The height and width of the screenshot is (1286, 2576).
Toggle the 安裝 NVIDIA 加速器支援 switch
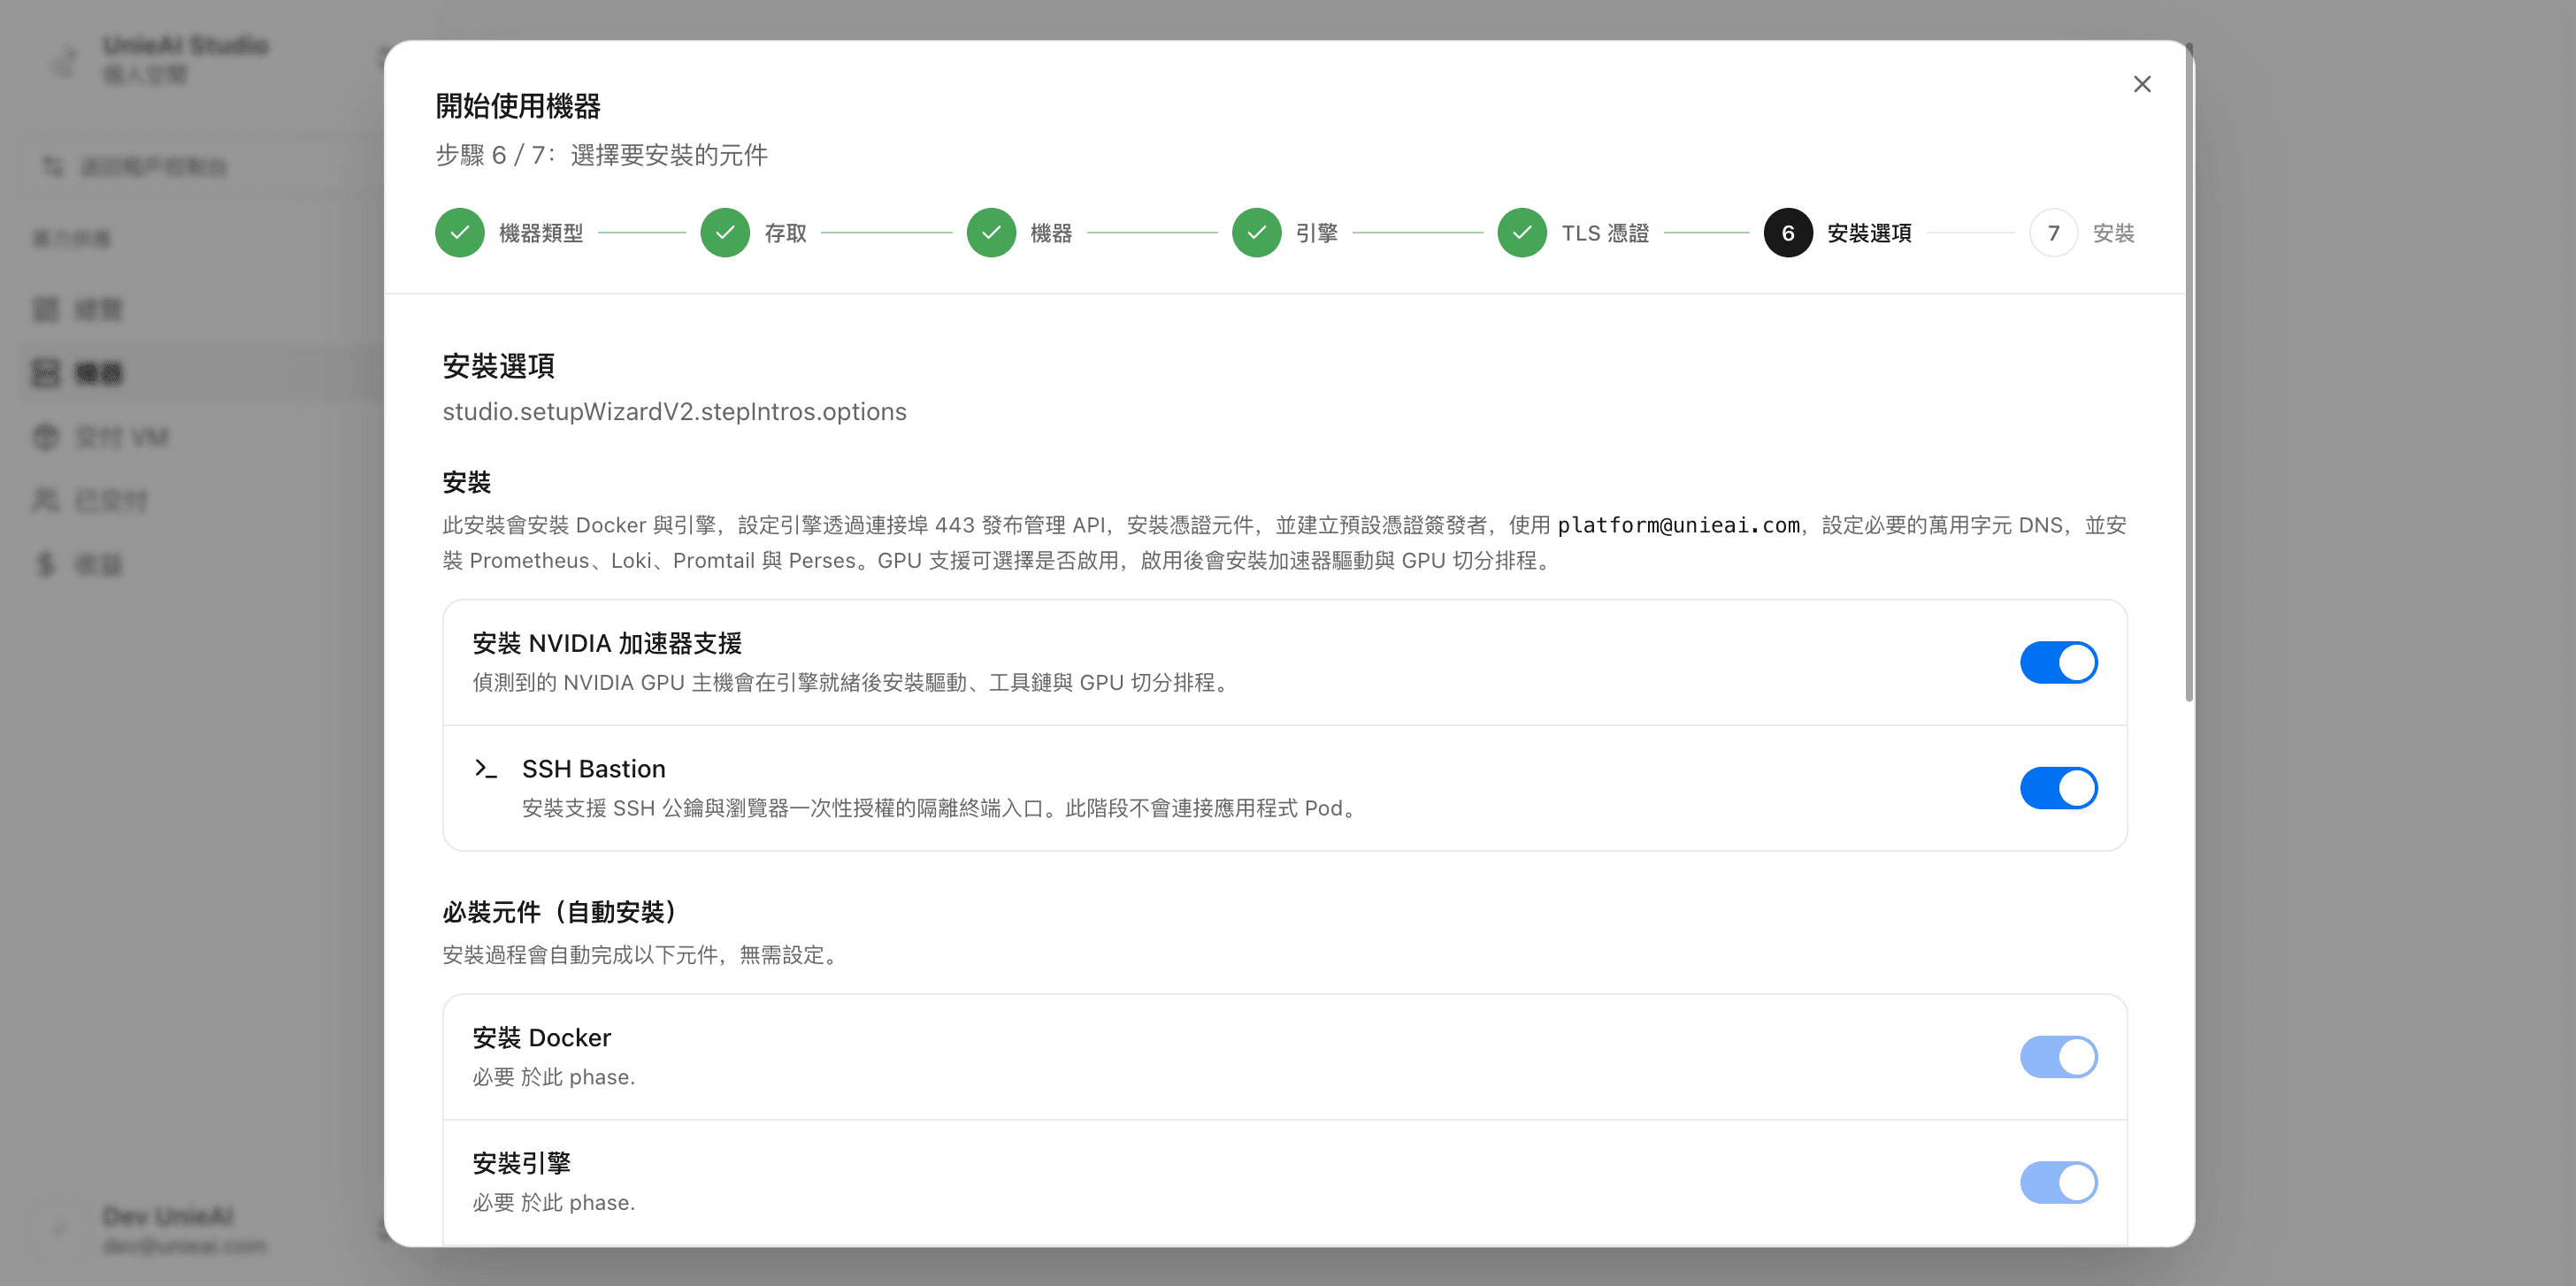coord(2058,662)
